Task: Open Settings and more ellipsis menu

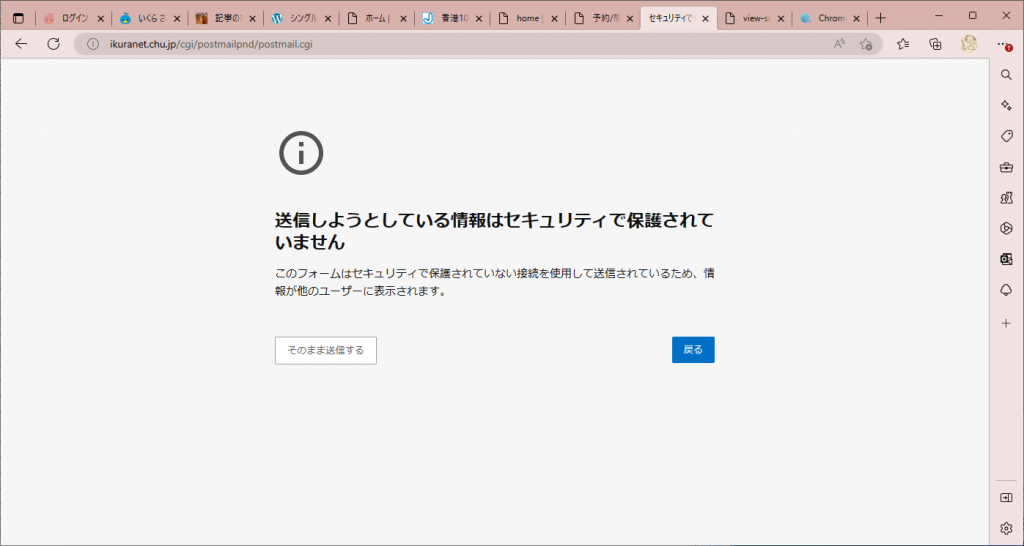Action: coord(1004,44)
